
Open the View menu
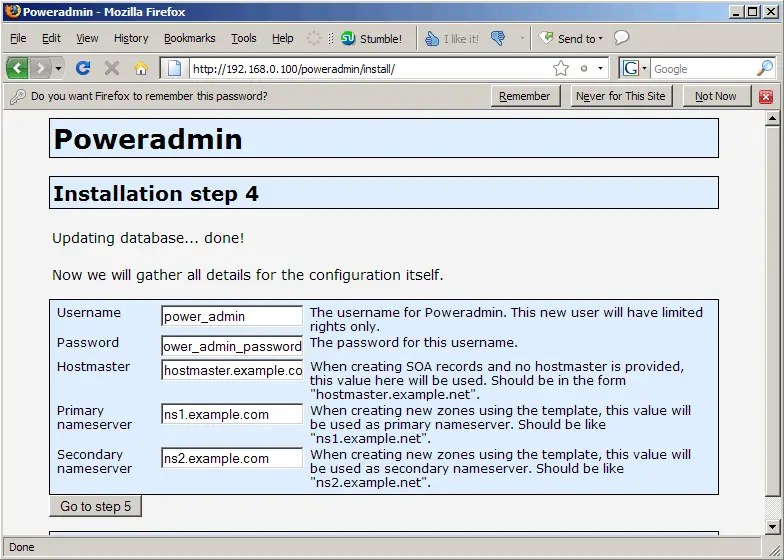pyautogui.click(x=87, y=38)
